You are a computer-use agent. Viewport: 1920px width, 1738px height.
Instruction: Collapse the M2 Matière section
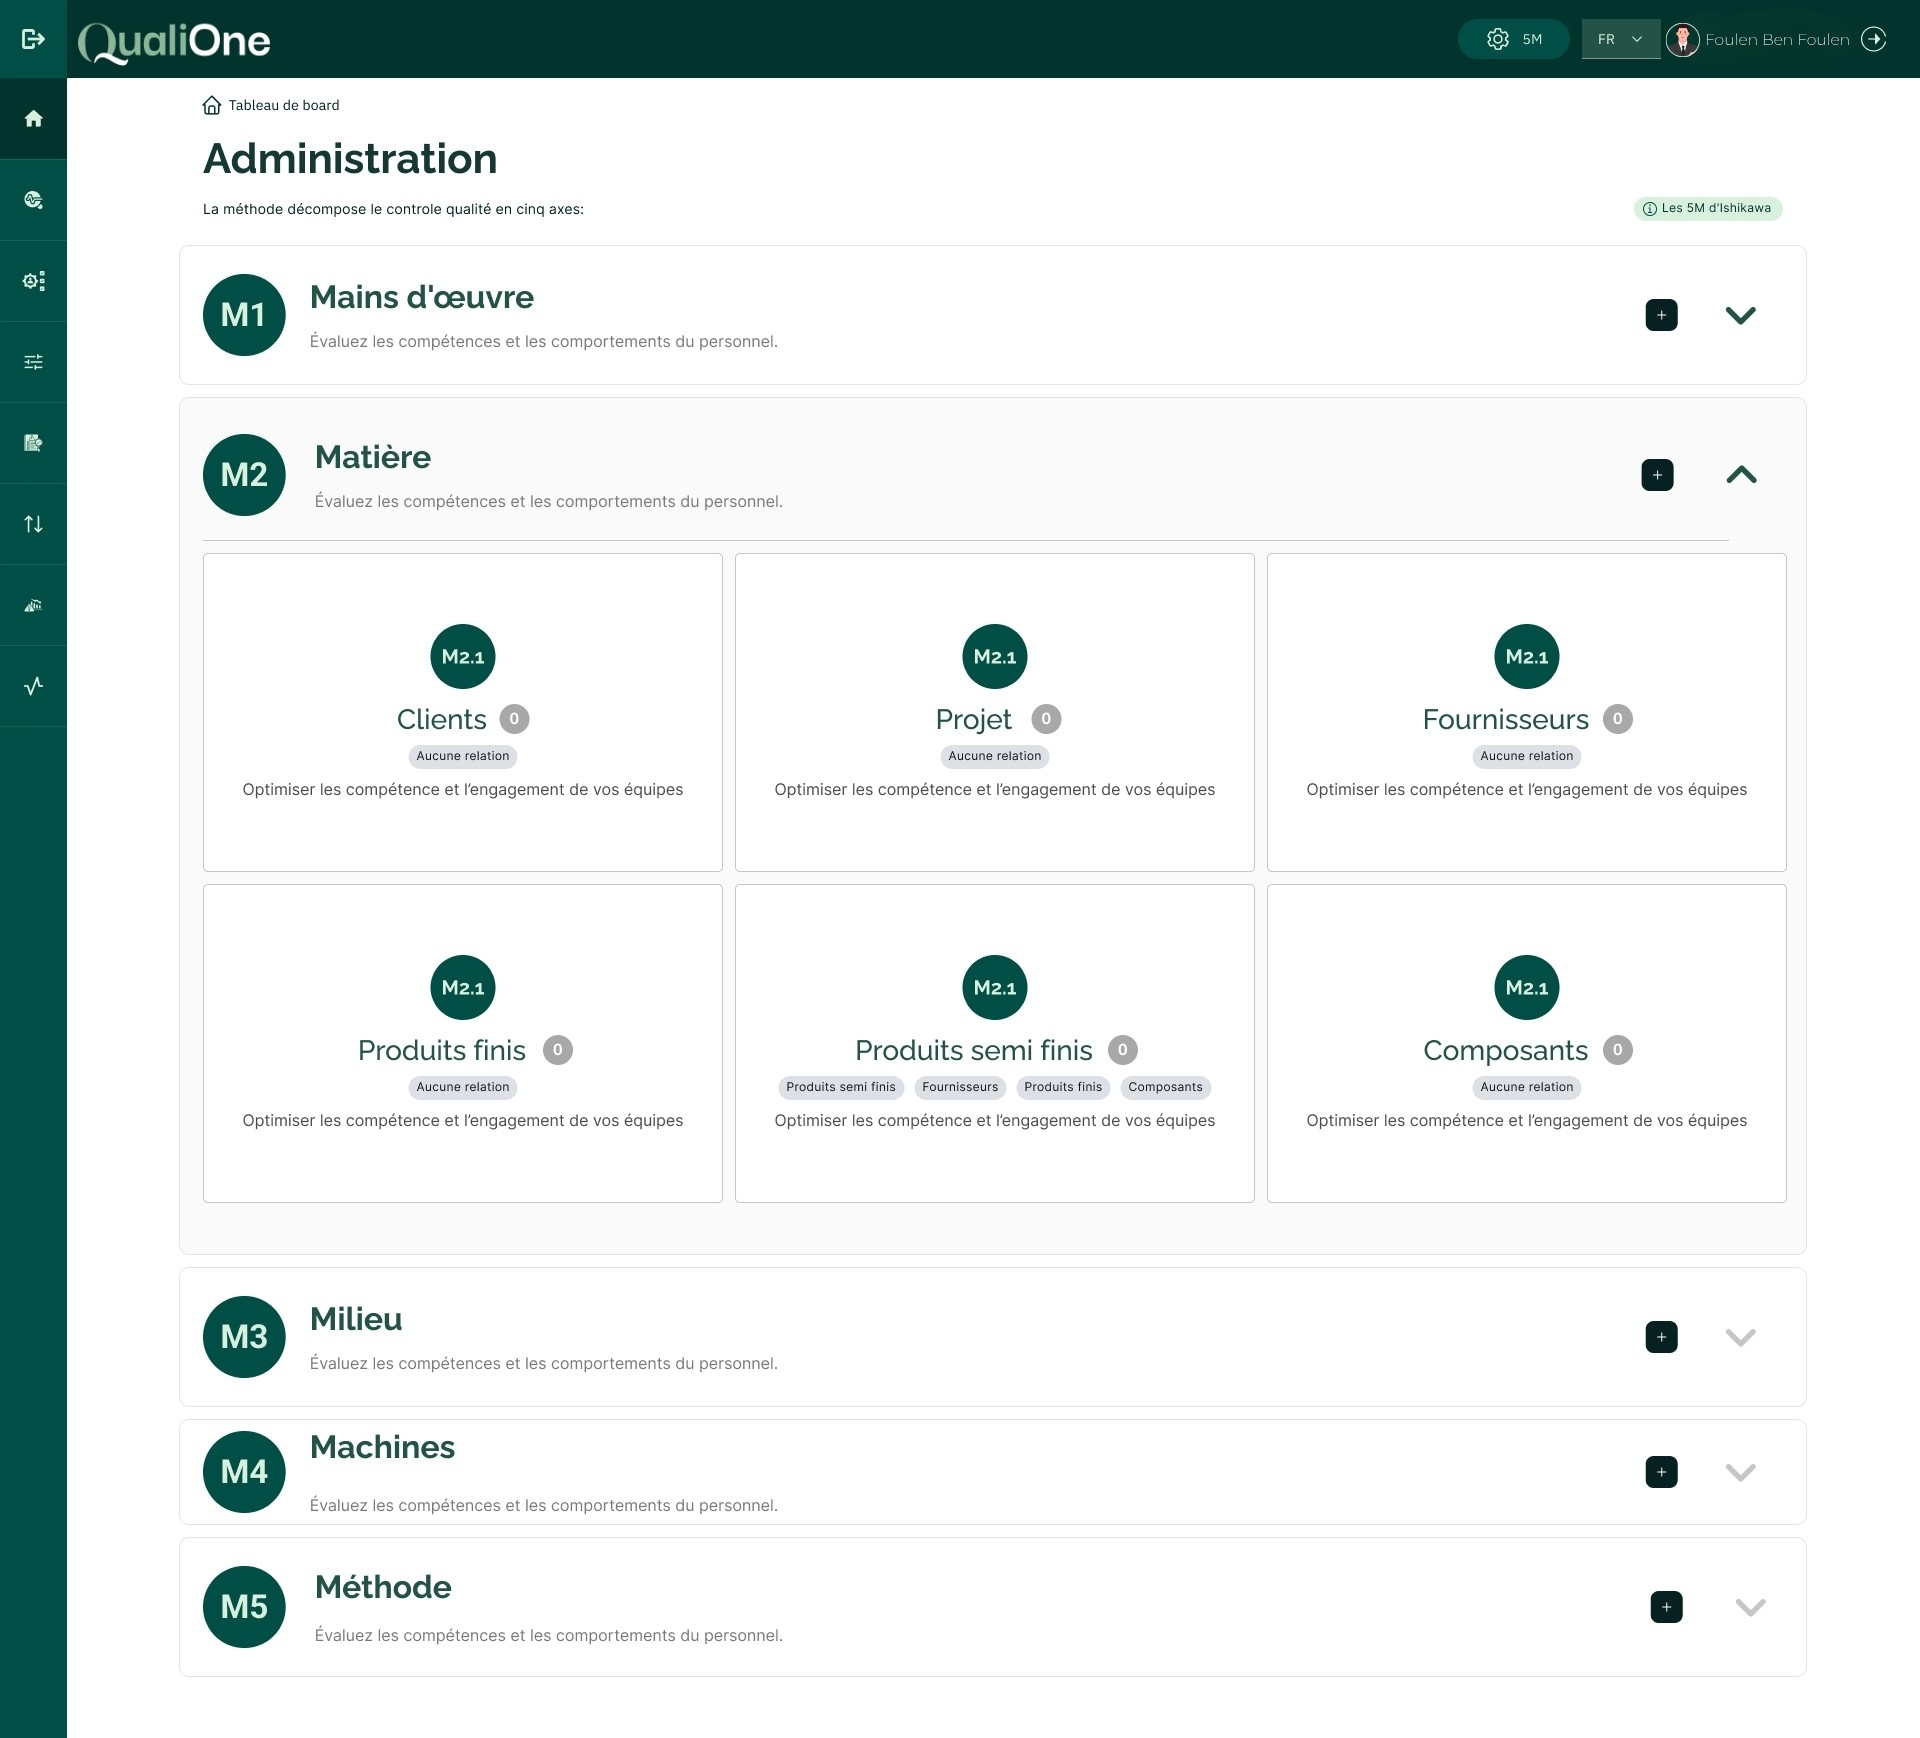coord(1740,475)
